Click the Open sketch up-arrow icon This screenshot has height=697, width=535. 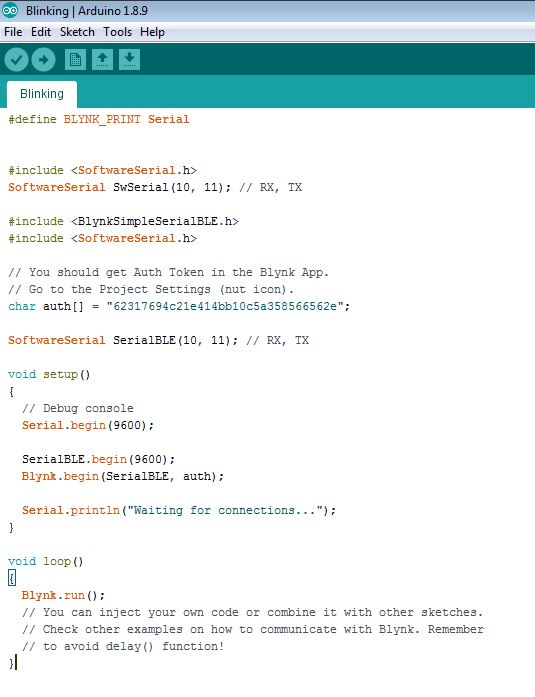click(102, 60)
